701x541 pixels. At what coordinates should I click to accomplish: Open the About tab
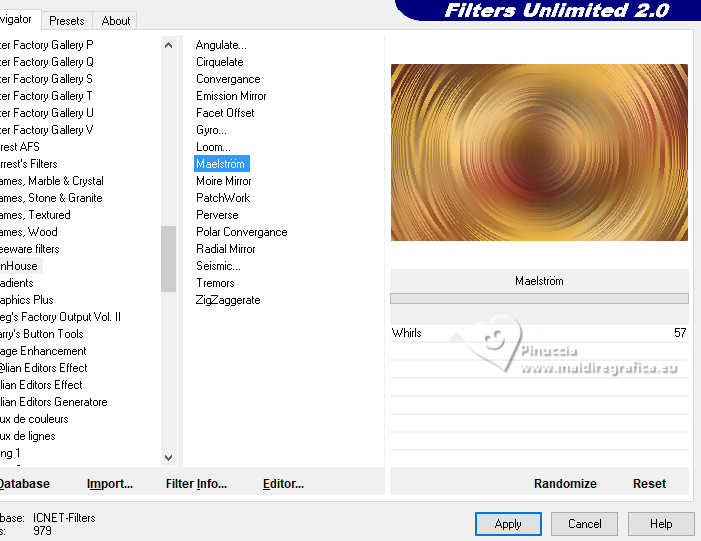pos(116,21)
